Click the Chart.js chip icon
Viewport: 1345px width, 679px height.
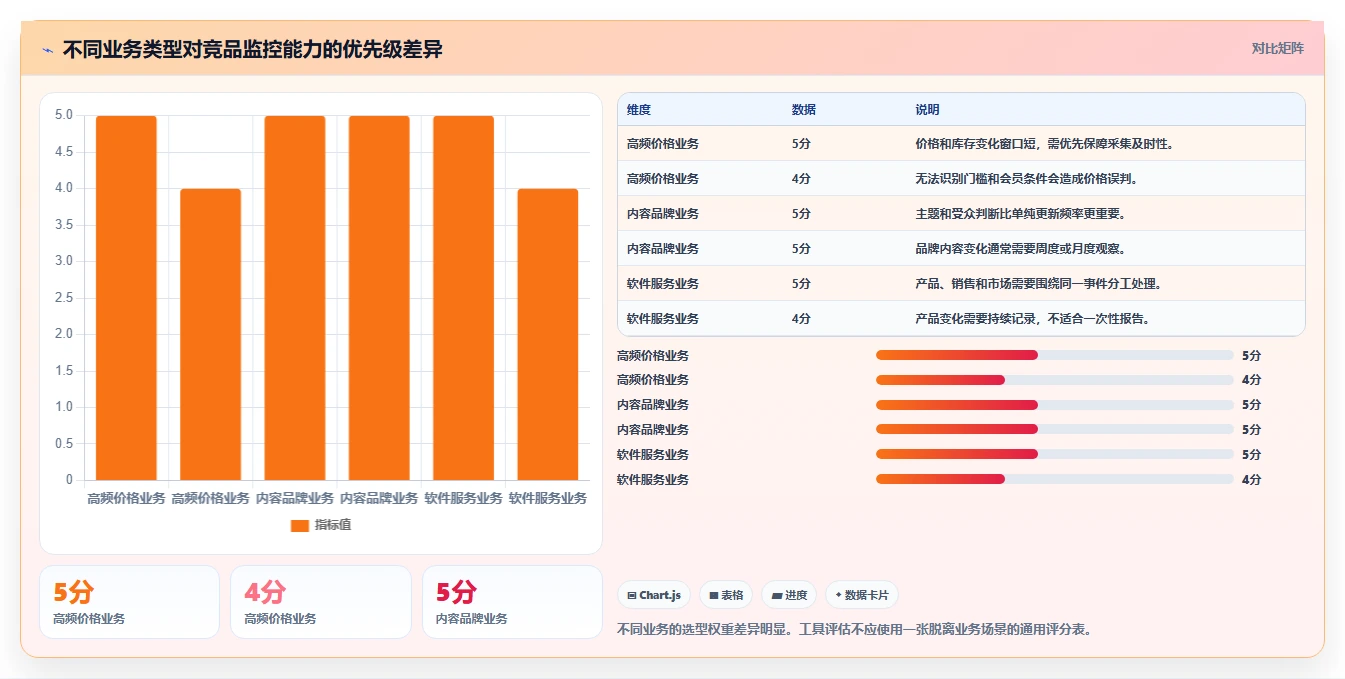632,595
